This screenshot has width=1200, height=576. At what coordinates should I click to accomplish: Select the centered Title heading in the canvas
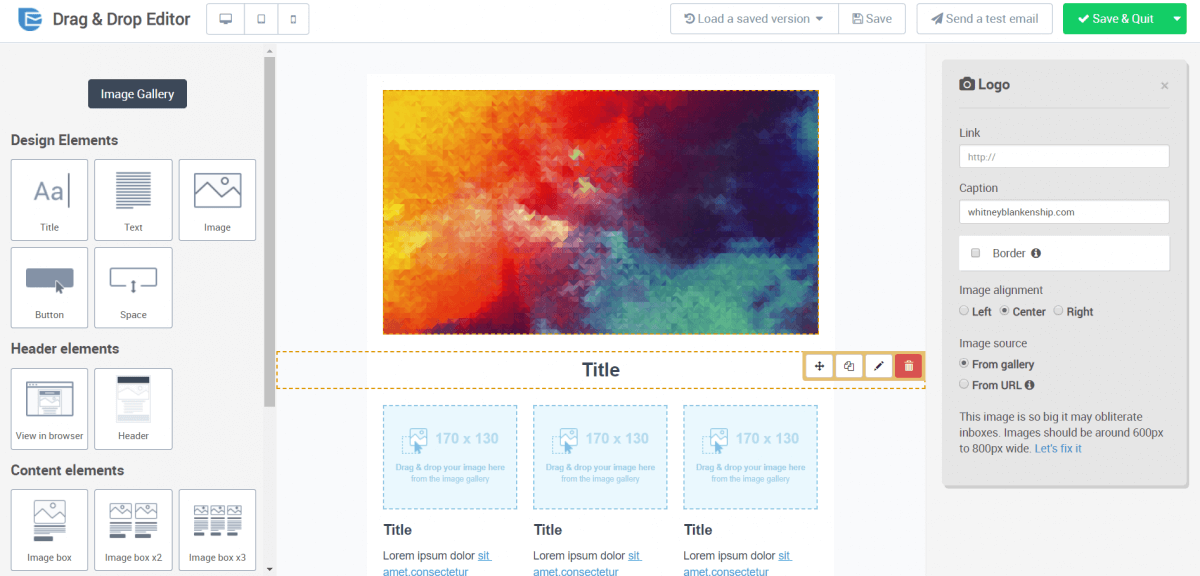click(601, 370)
